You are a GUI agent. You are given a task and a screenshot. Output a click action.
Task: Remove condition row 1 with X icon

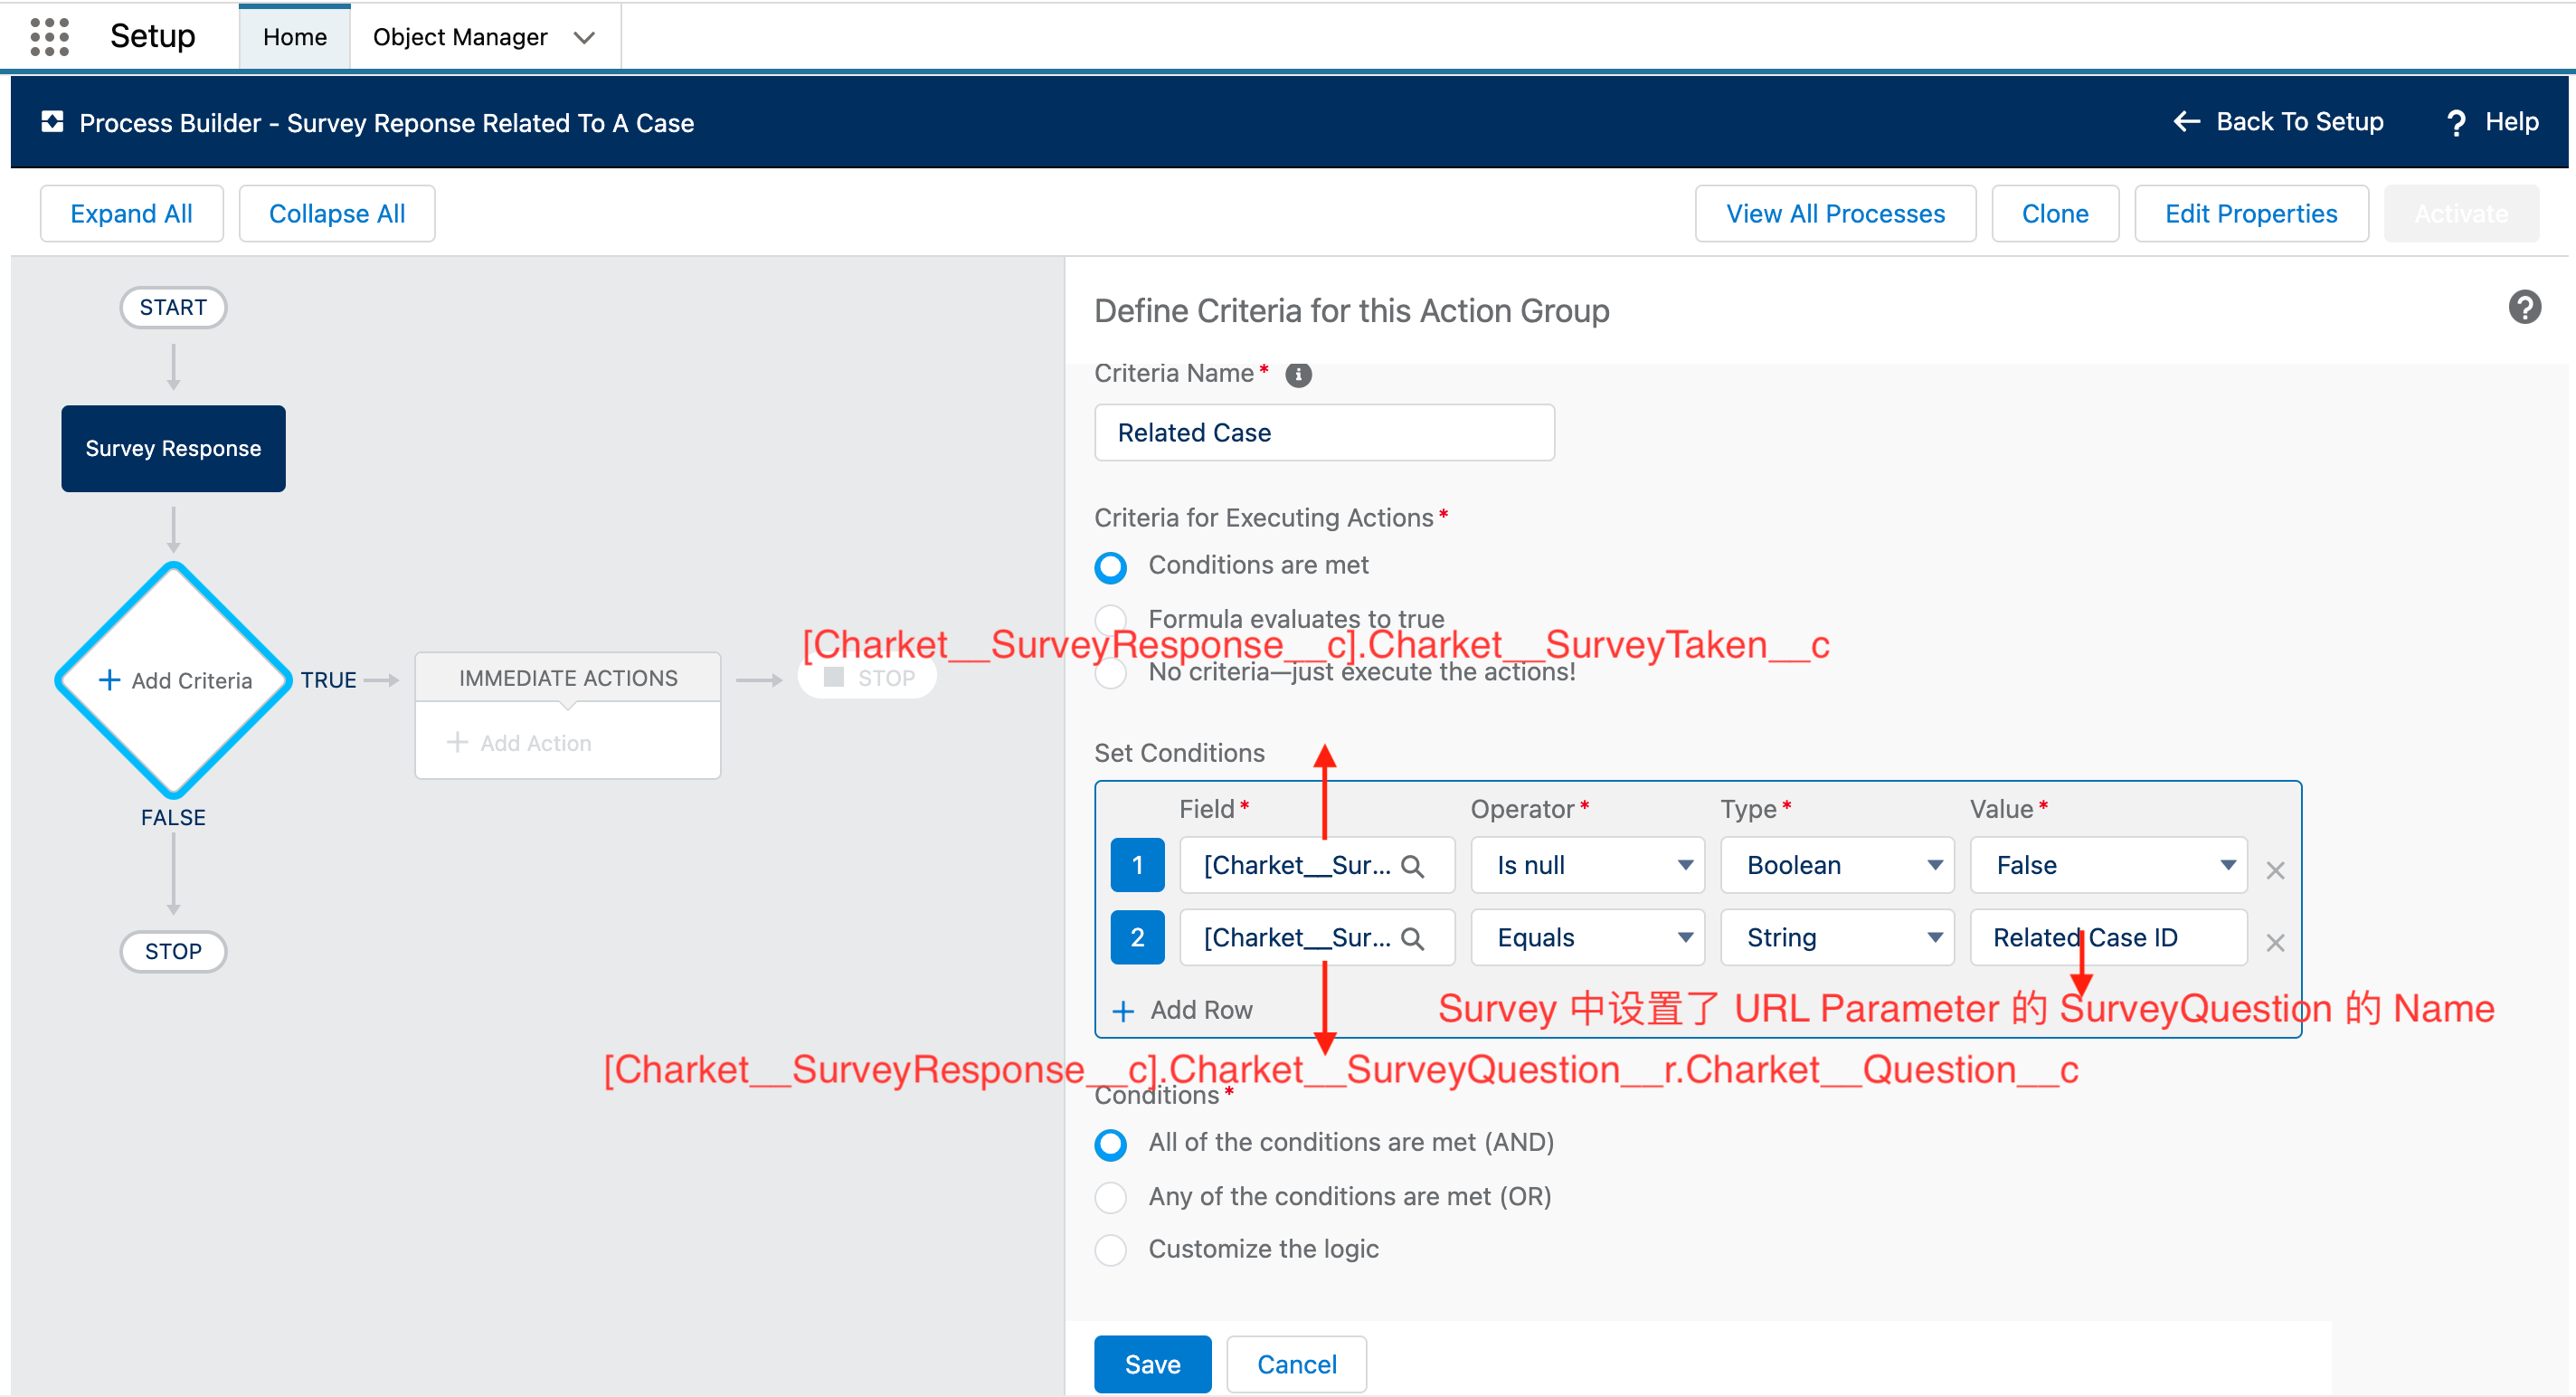pyautogui.click(x=2275, y=870)
